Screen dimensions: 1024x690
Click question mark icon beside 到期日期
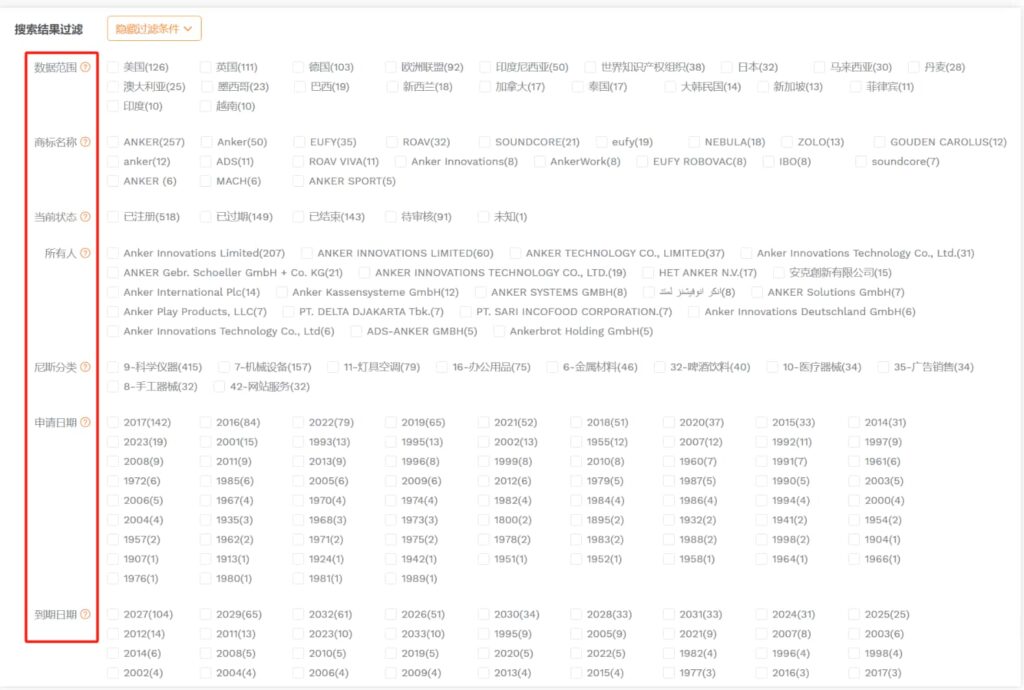pos(85,614)
